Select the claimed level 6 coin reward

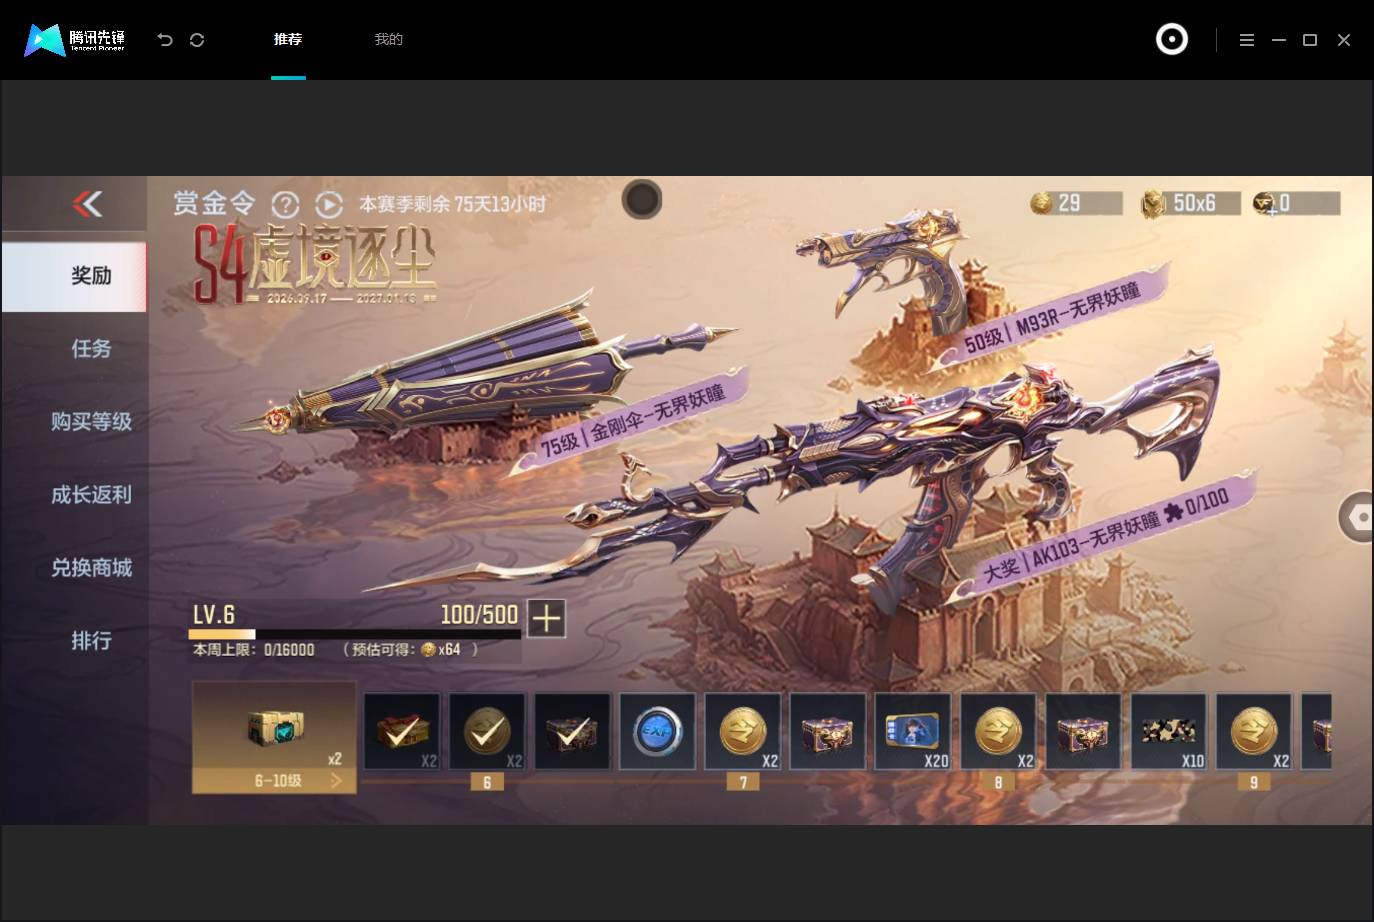click(x=487, y=732)
